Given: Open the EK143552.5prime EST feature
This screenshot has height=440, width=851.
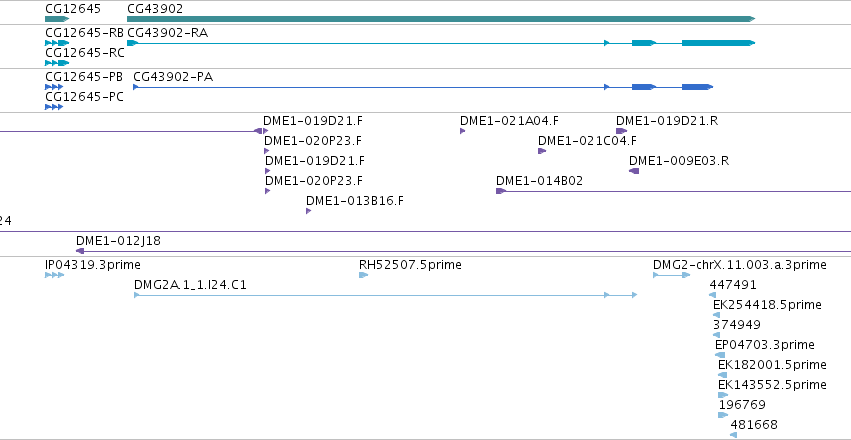Looking at the screenshot, I should pyautogui.click(x=723, y=395).
